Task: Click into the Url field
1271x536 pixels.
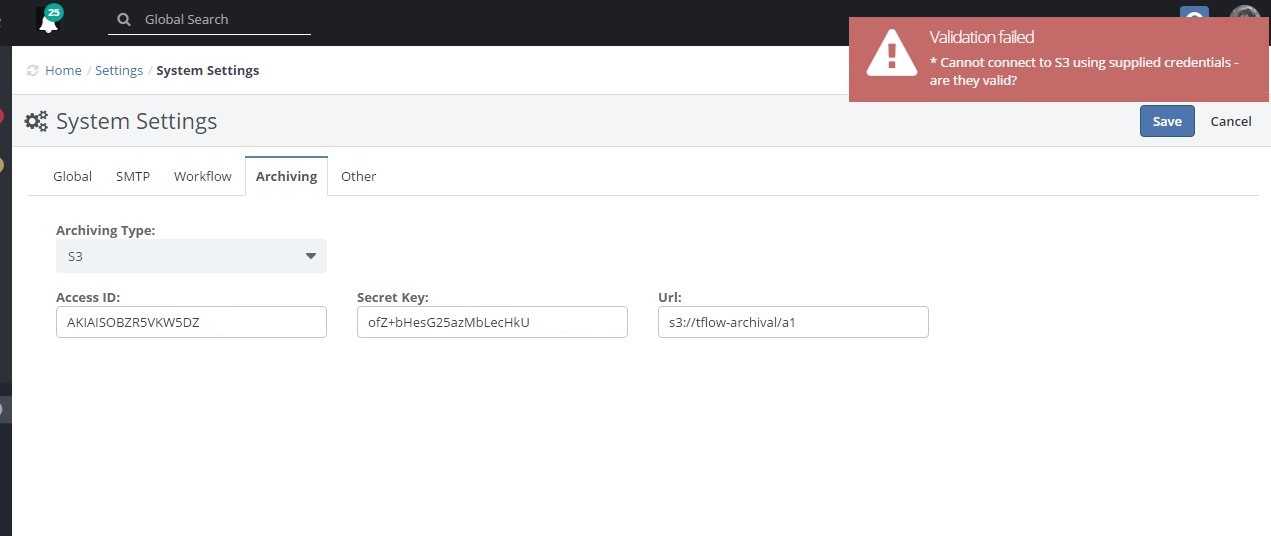Action: coord(793,322)
